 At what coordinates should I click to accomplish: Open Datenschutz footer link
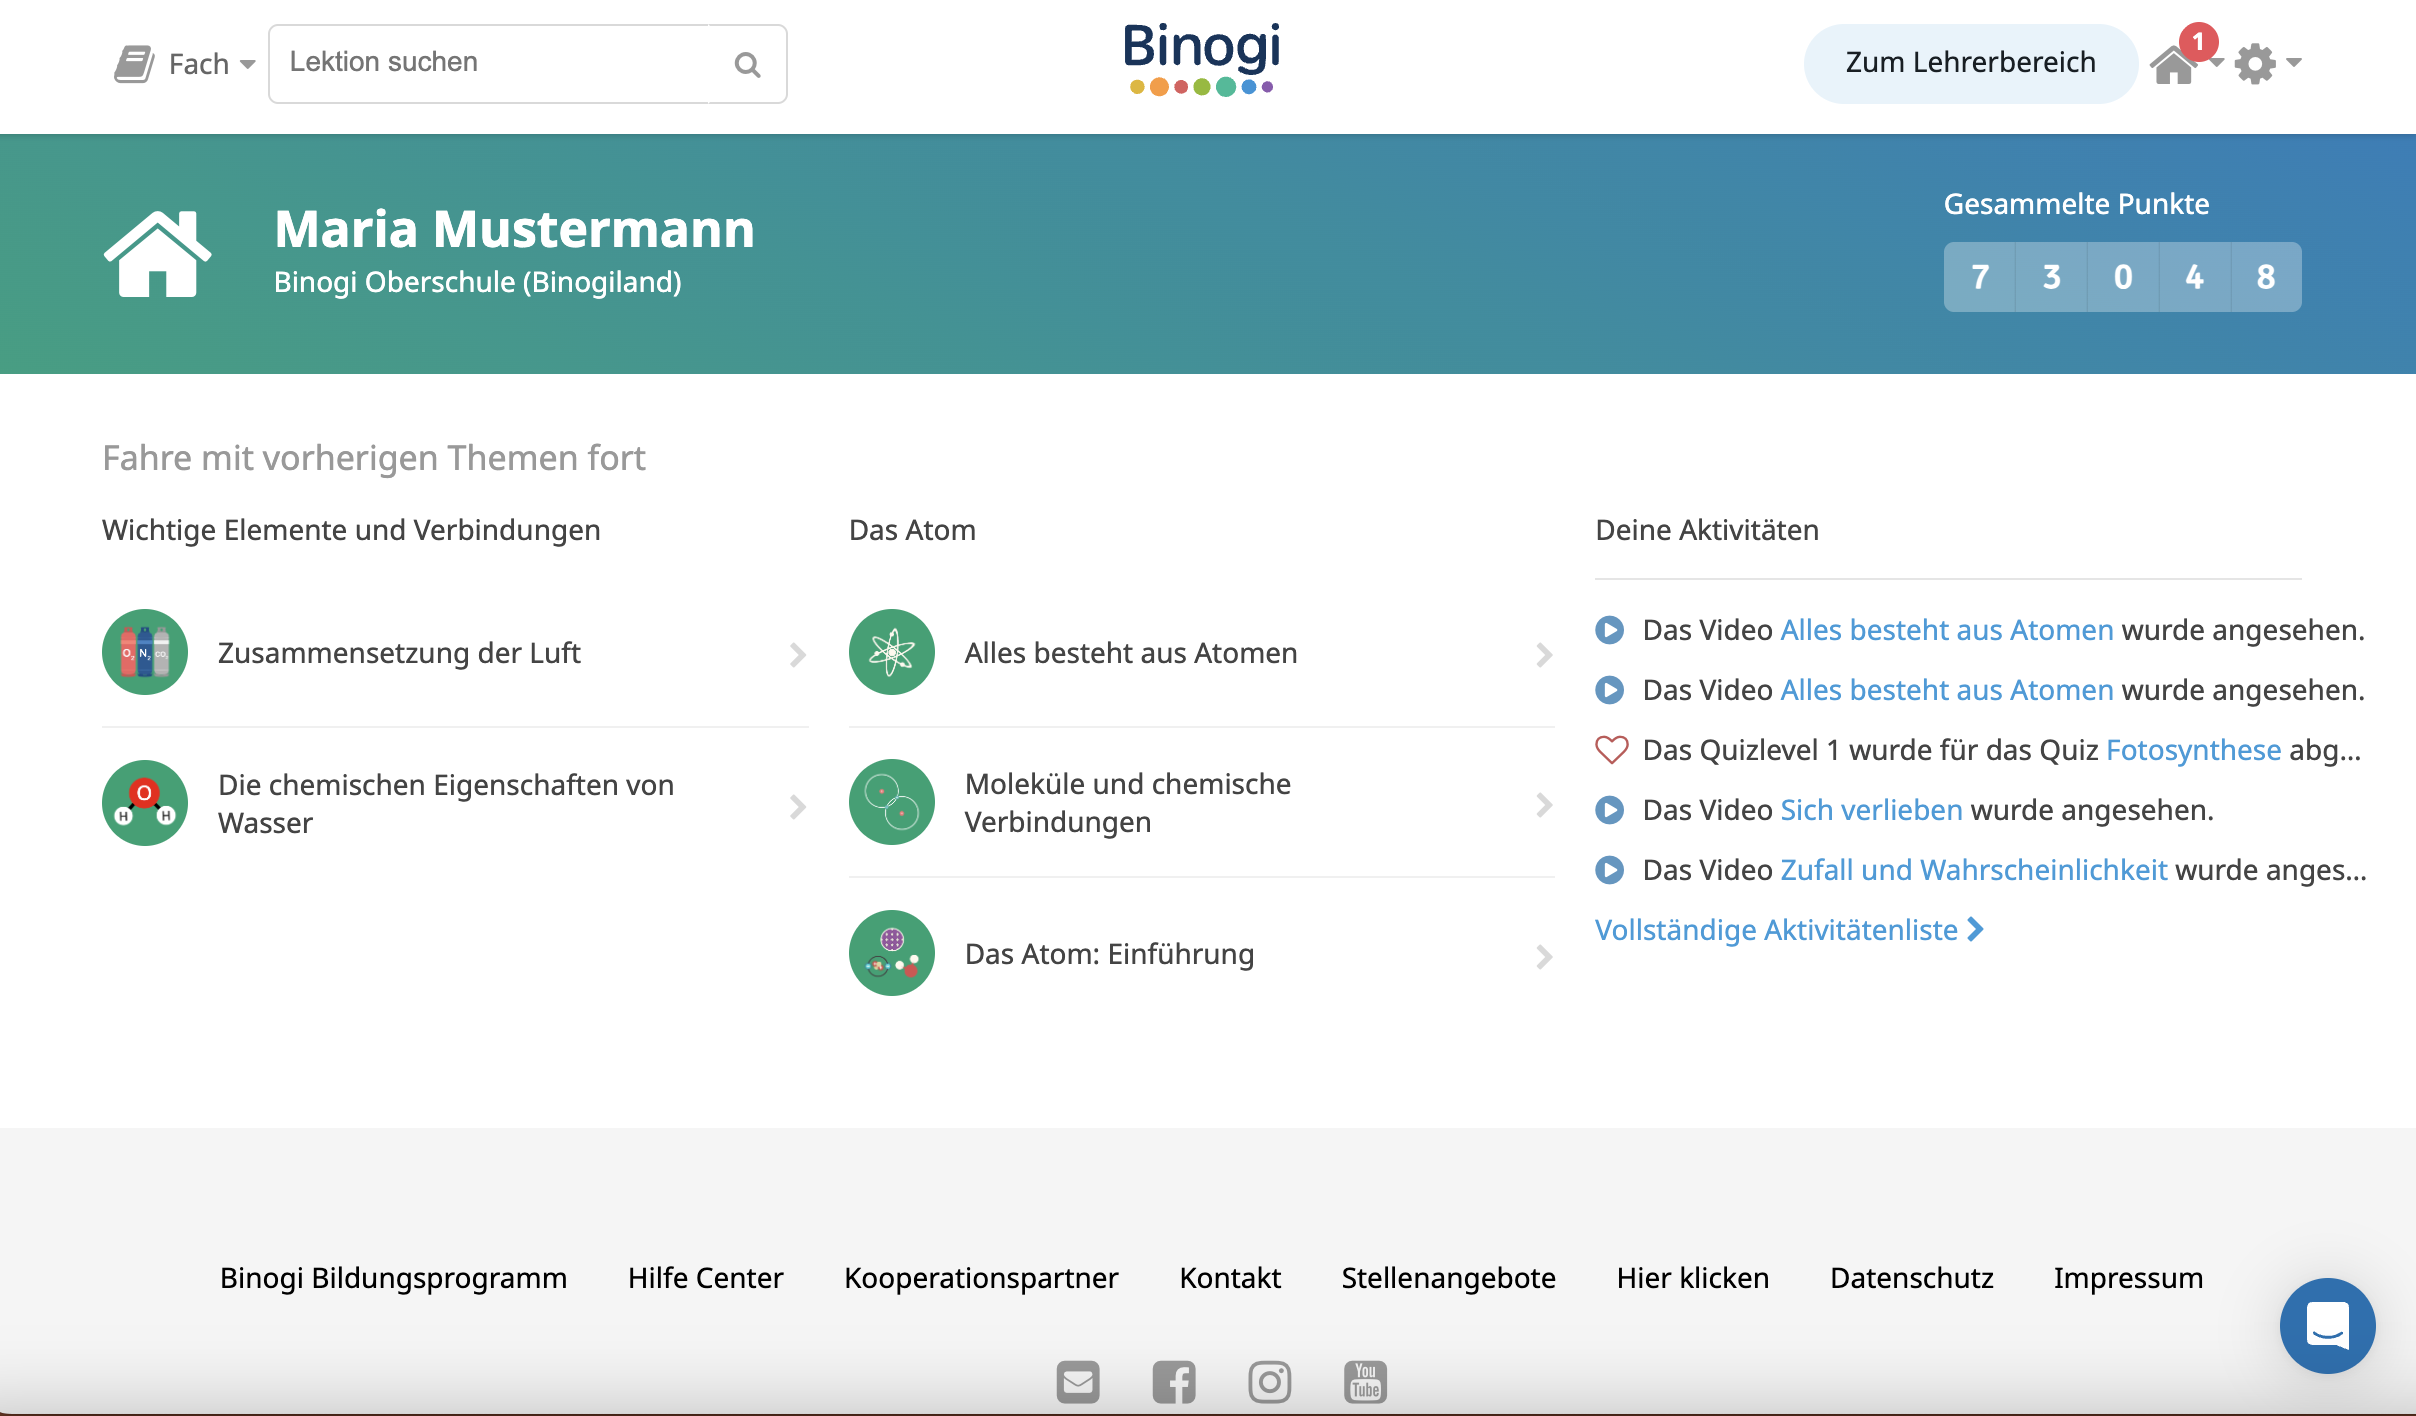[x=1911, y=1278]
